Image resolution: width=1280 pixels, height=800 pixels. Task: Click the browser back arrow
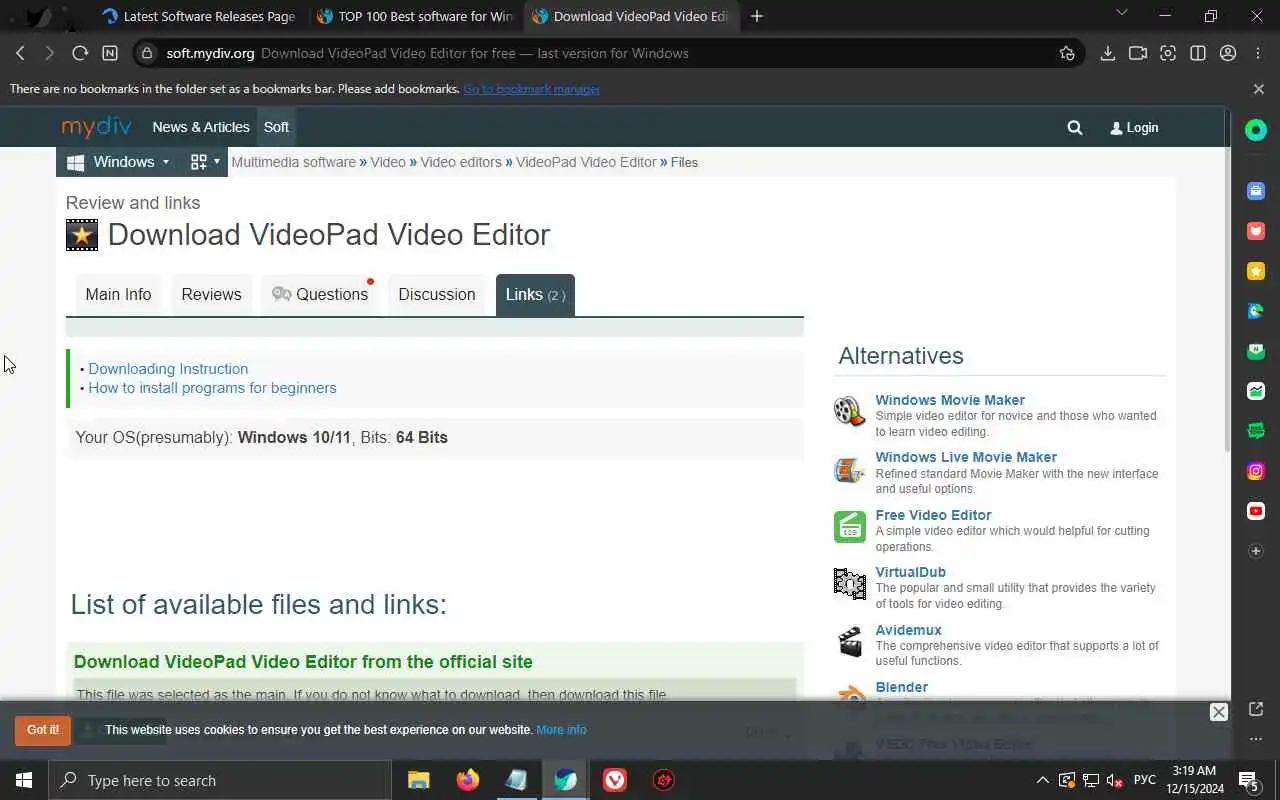tap(20, 53)
